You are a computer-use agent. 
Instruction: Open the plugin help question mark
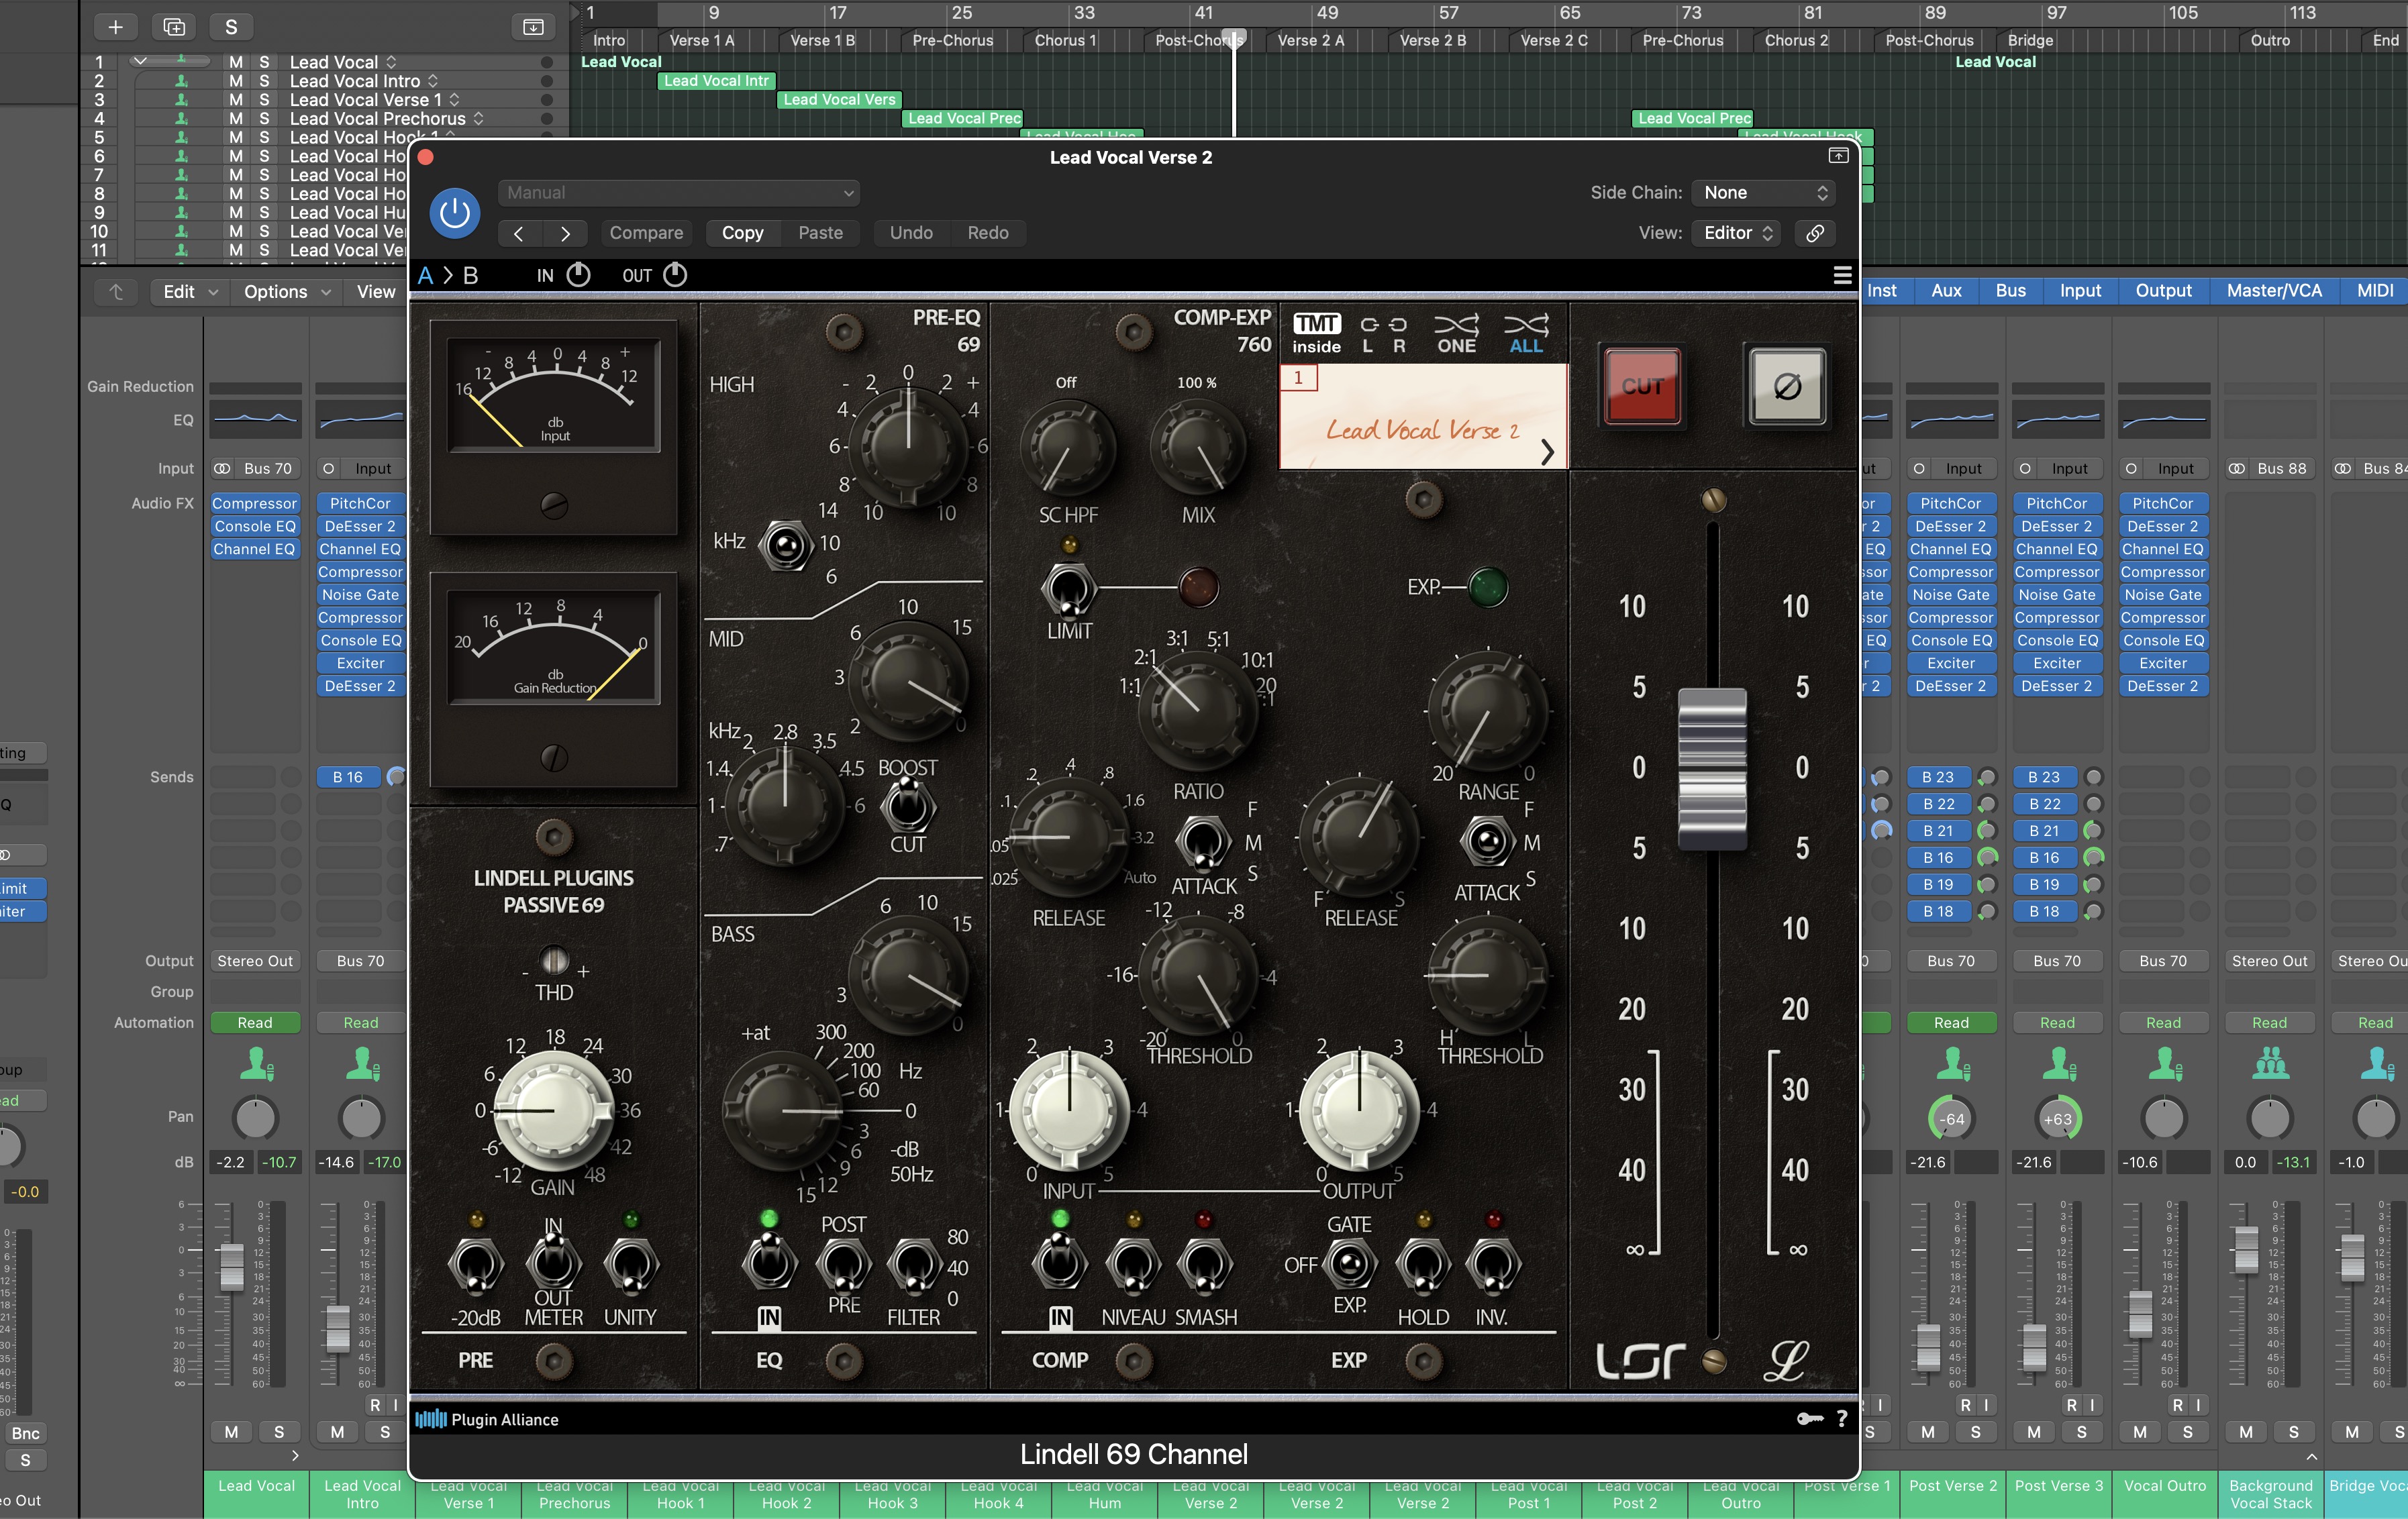tap(1842, 1419)
